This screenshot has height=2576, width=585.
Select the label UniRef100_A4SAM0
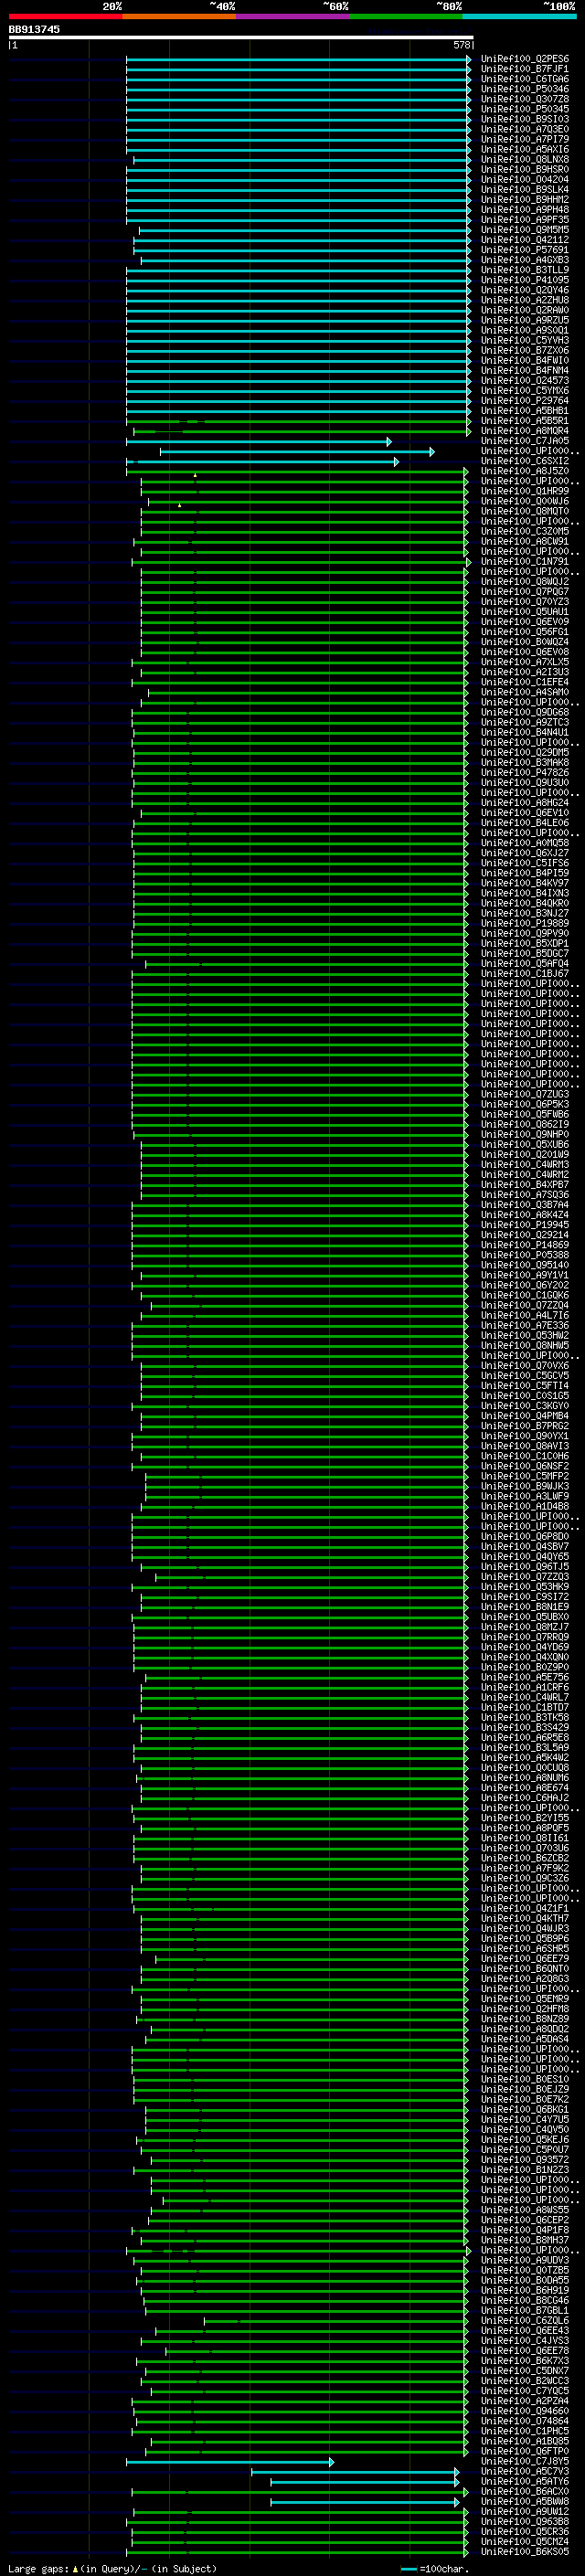[525, 692]
